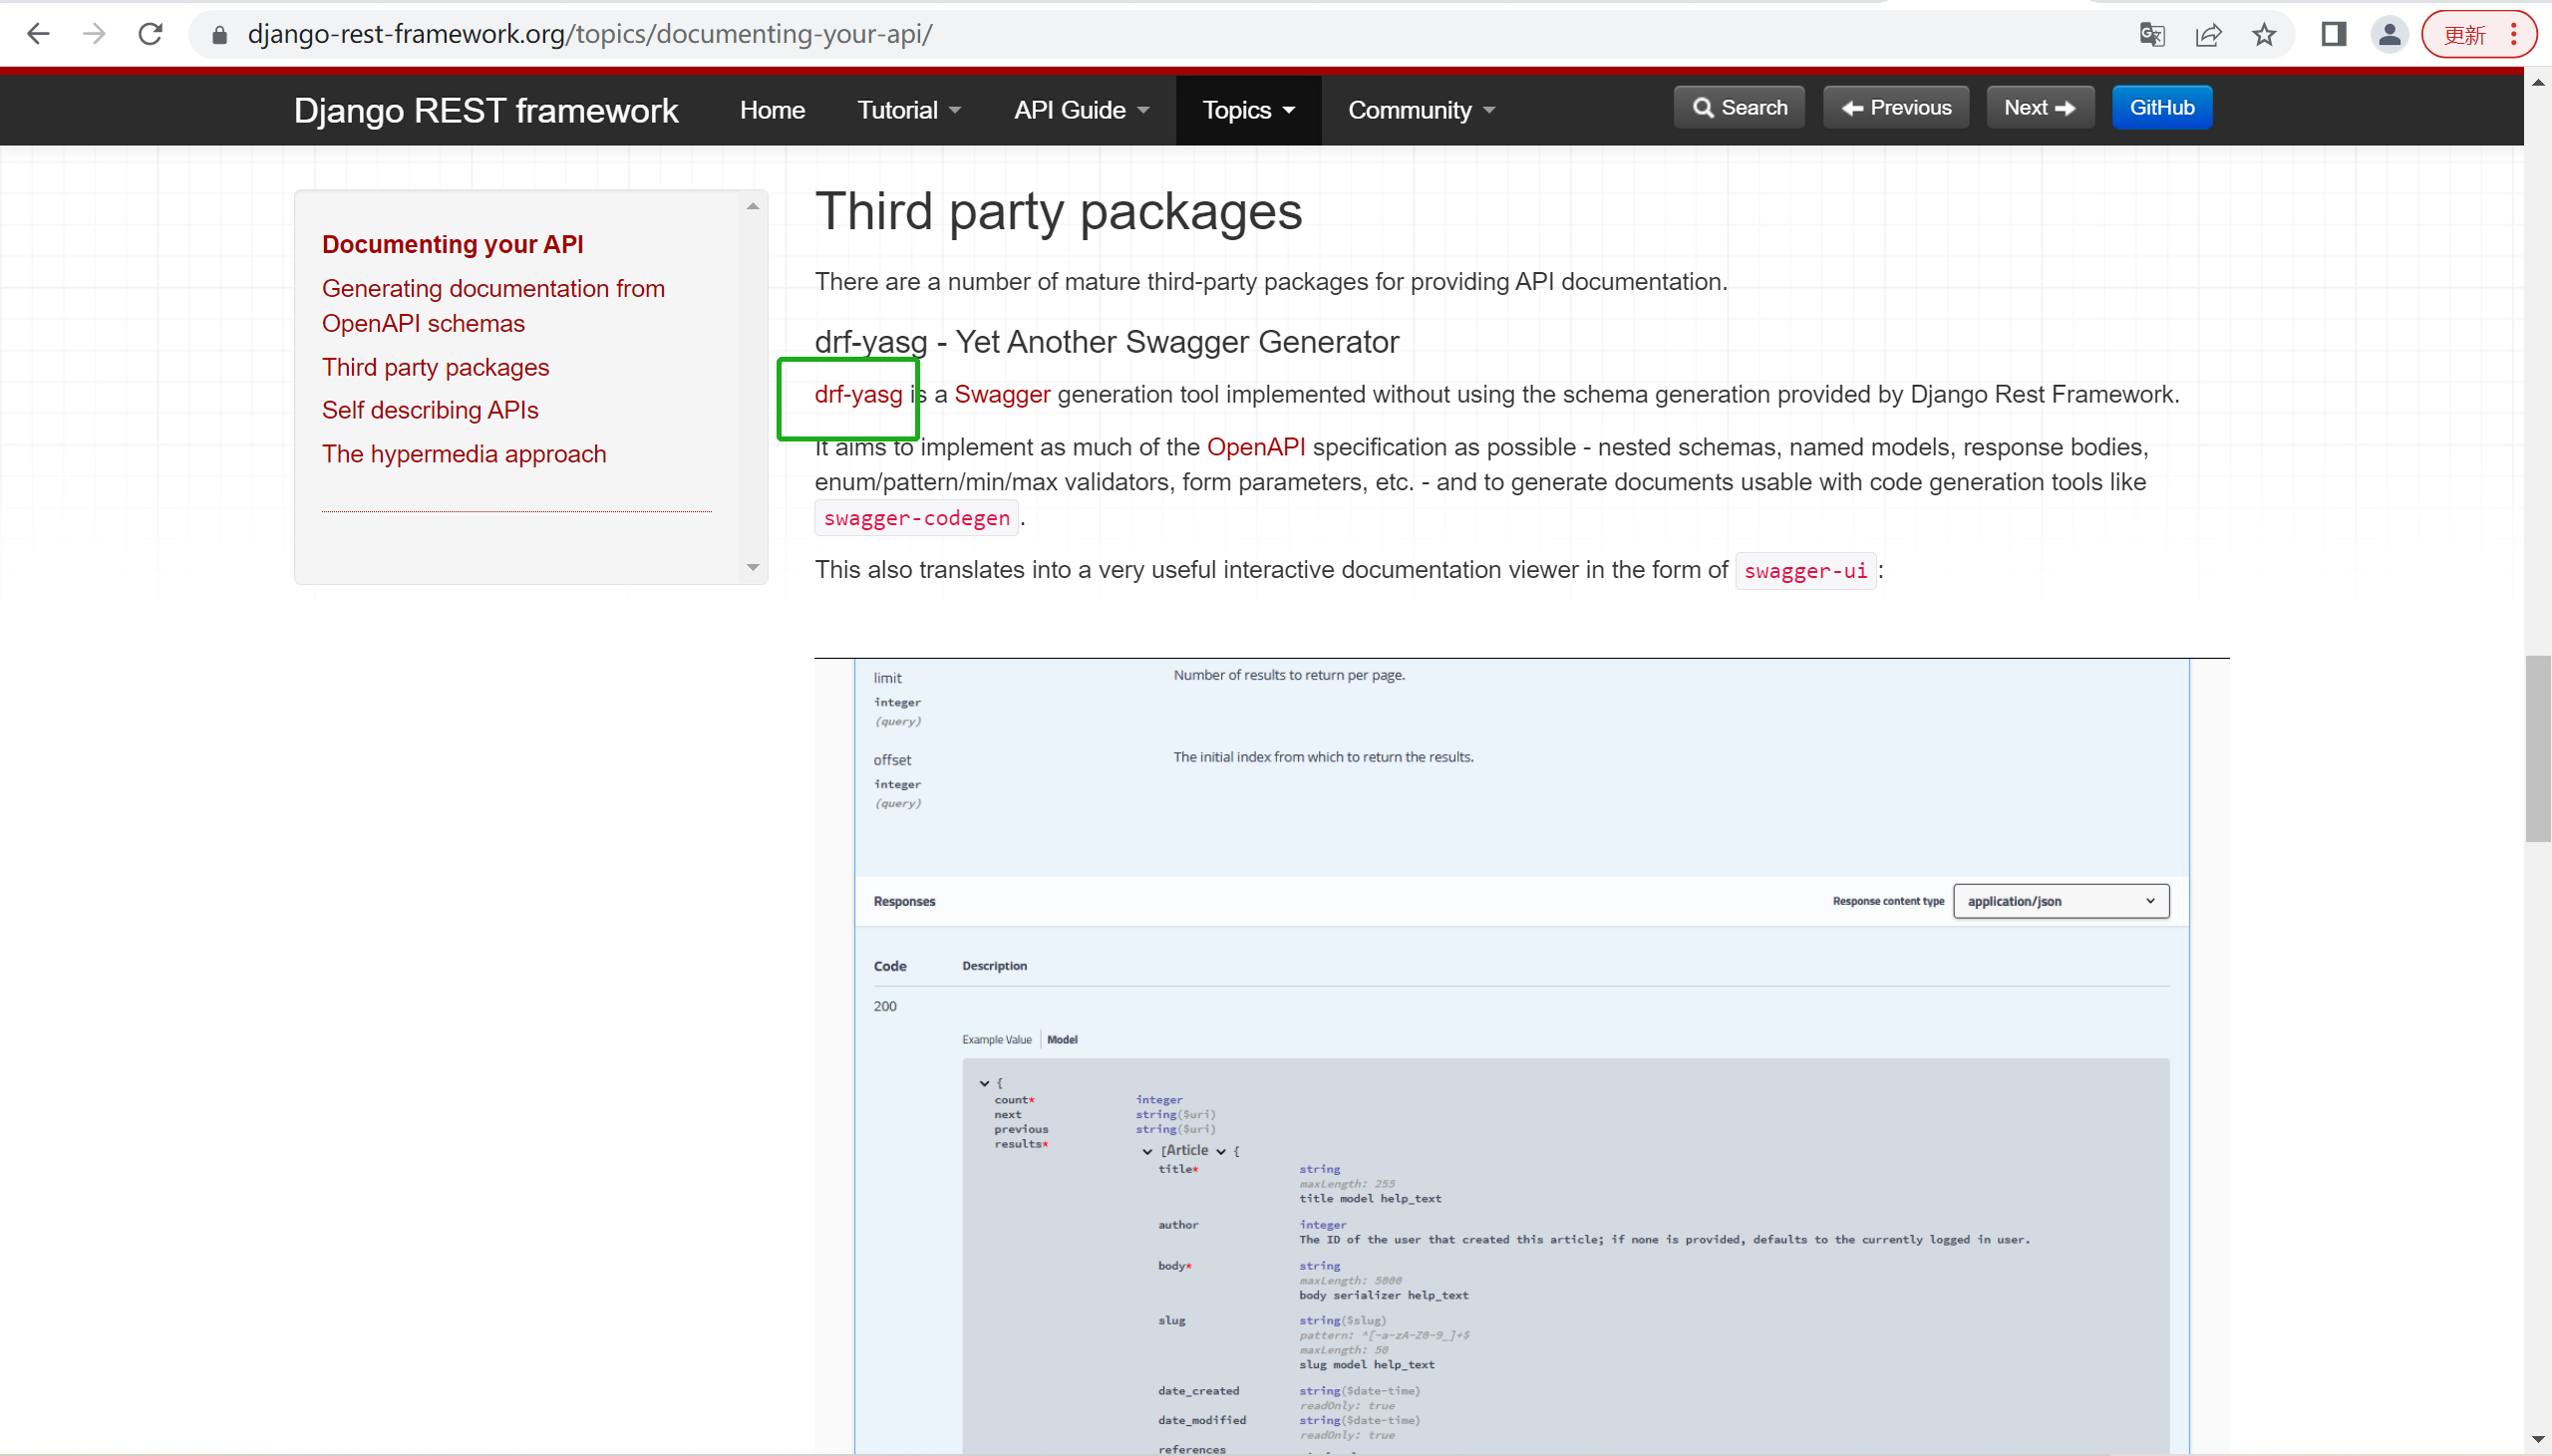Viewport: 2552px width, 1456px height.
Task: Click page scrollbar down arrow
Action: click(x=2538, y=1440)
